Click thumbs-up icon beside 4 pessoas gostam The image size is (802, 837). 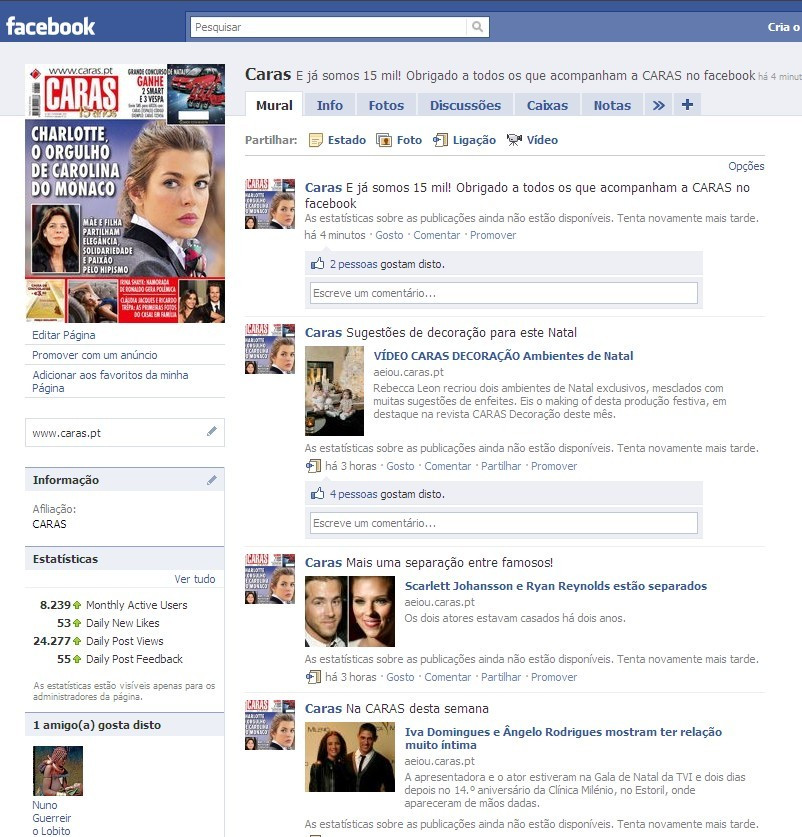pos(318,493)
